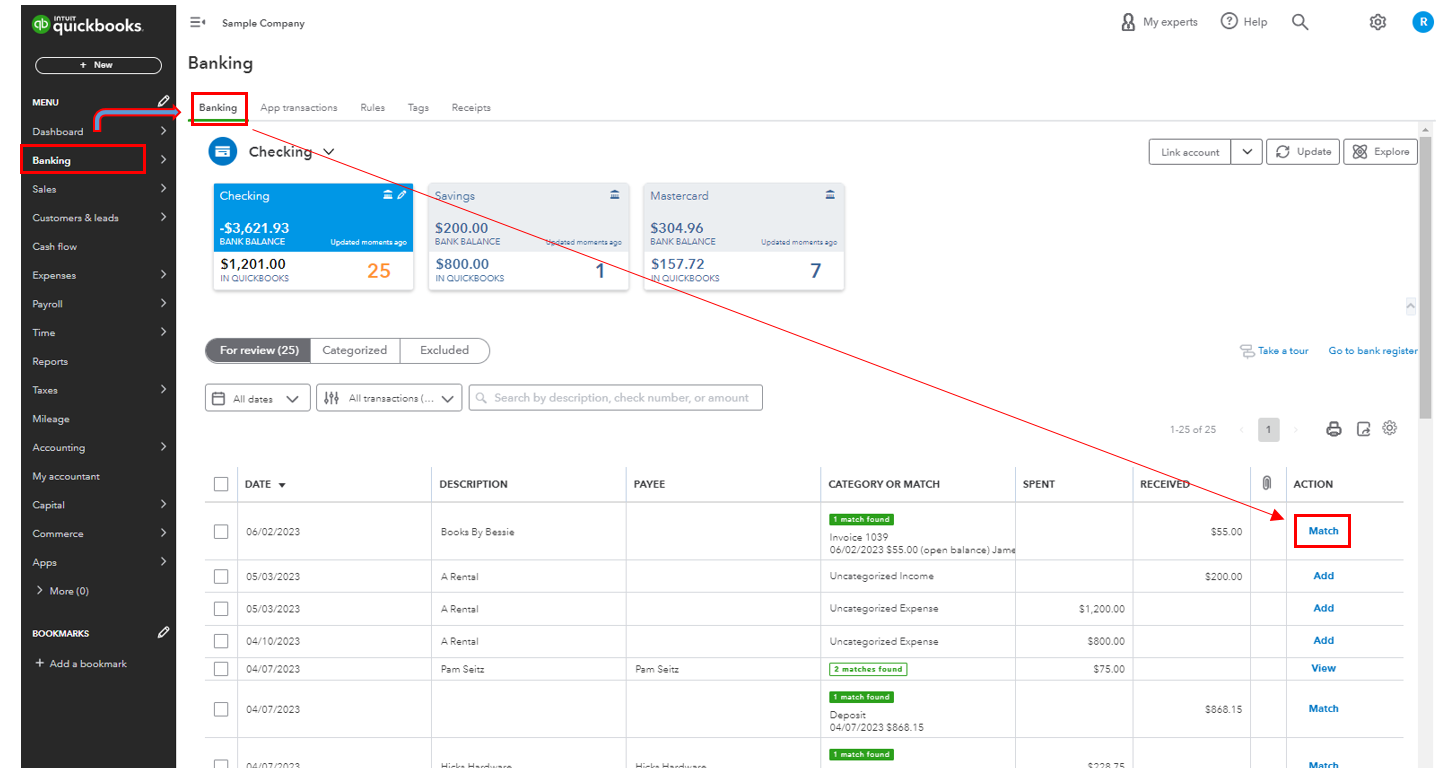Open Mileage in the sidebar
1437x768 pixels.
coord(51,419)
